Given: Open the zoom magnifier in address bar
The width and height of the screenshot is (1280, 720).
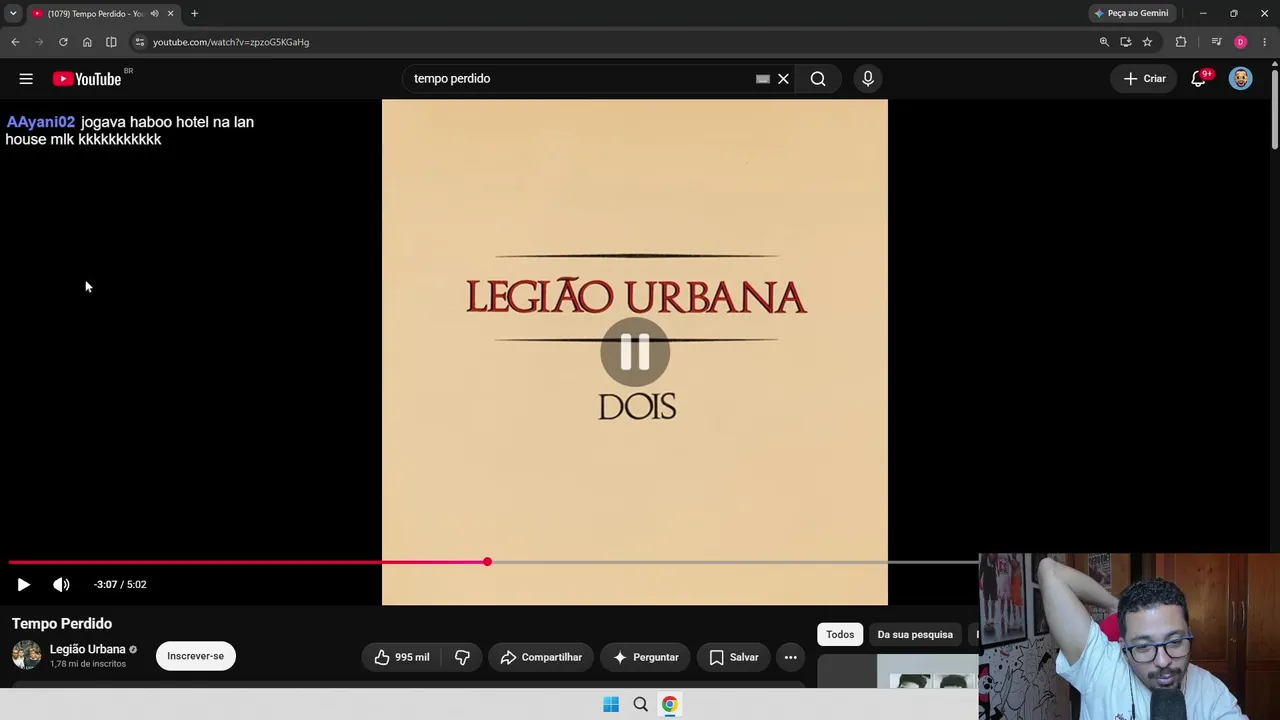Looking at the screenshot, I should click(1104, 42).
